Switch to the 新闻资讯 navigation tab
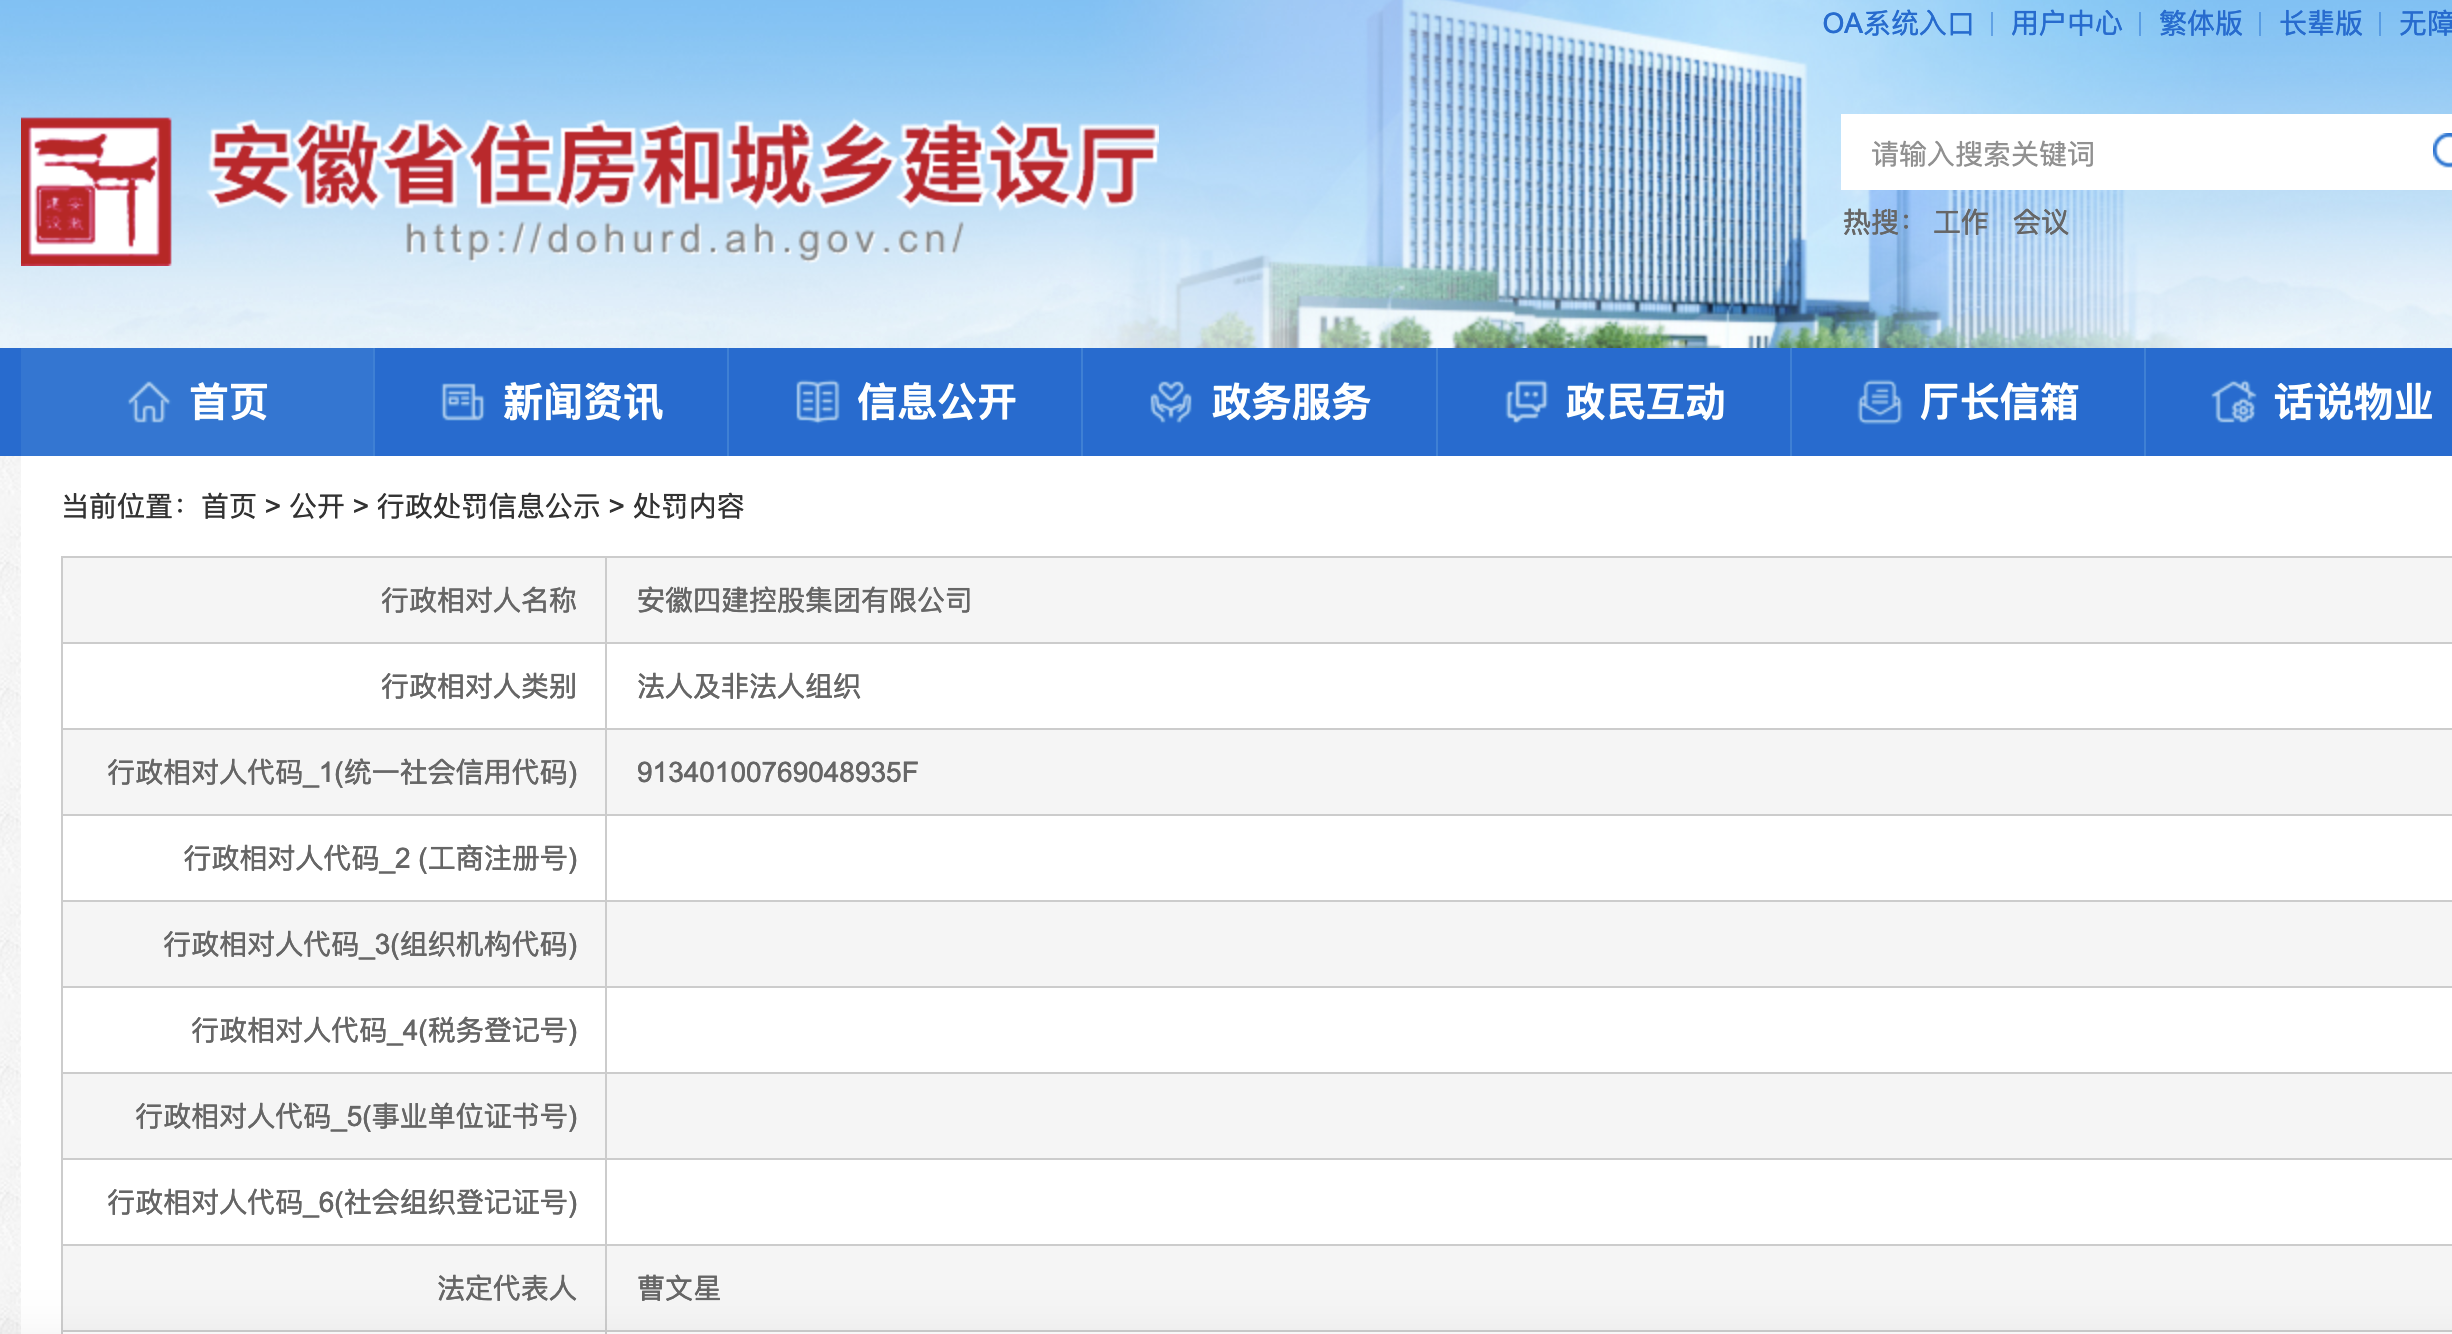This screenshot has width=2452, height=1334. (584, 402)
